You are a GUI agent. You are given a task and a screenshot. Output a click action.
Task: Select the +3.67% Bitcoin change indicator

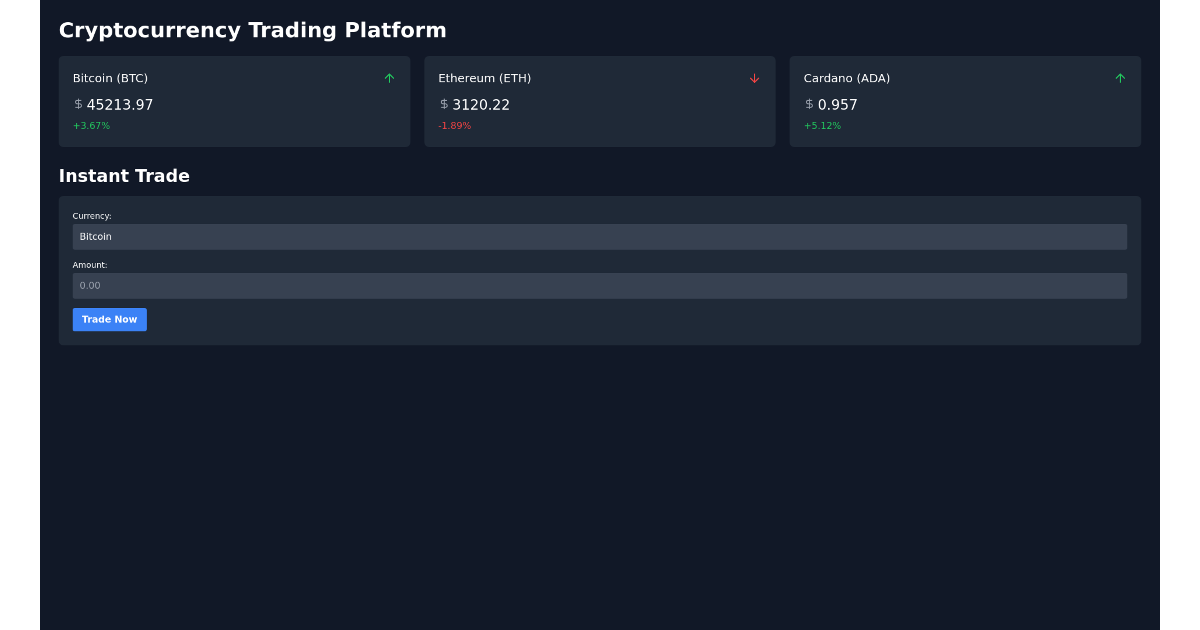click(x=91, y=125)
